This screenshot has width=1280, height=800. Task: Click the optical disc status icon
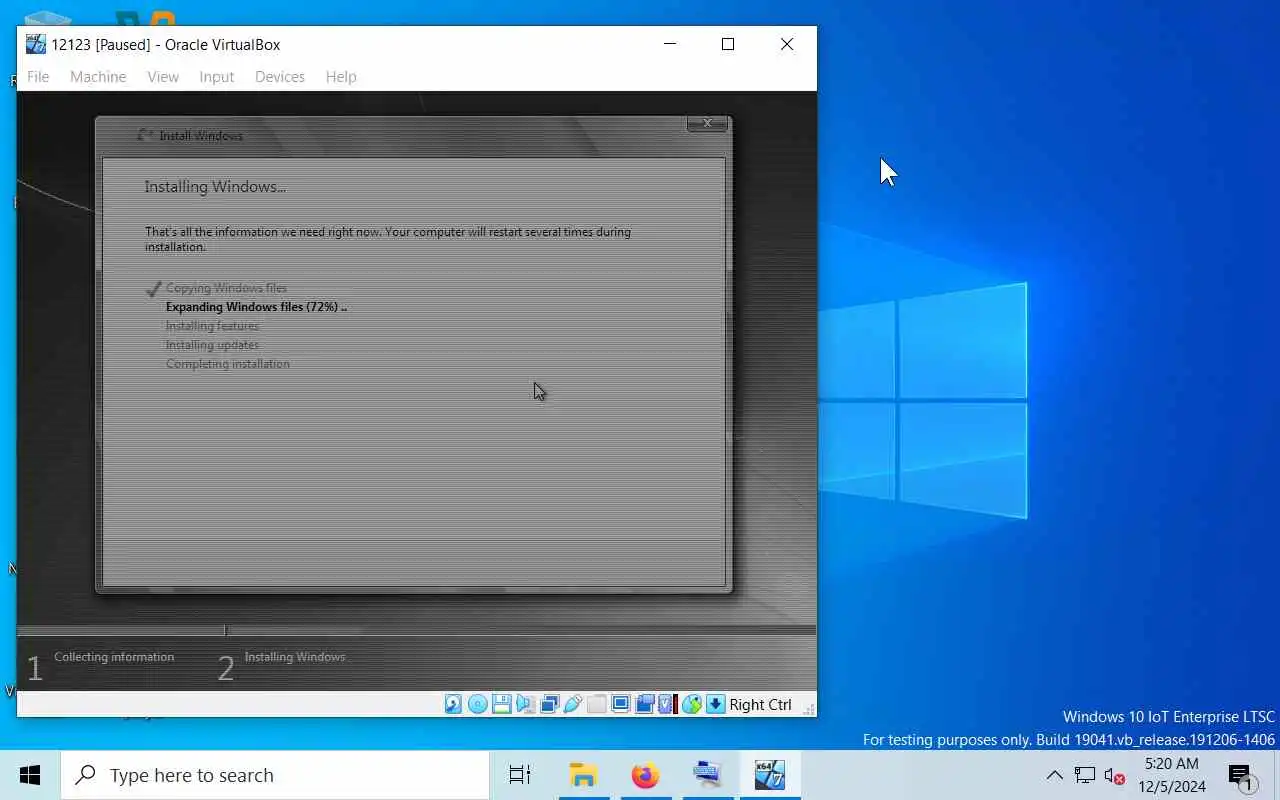pyautogui.click(x=478, y=704)
